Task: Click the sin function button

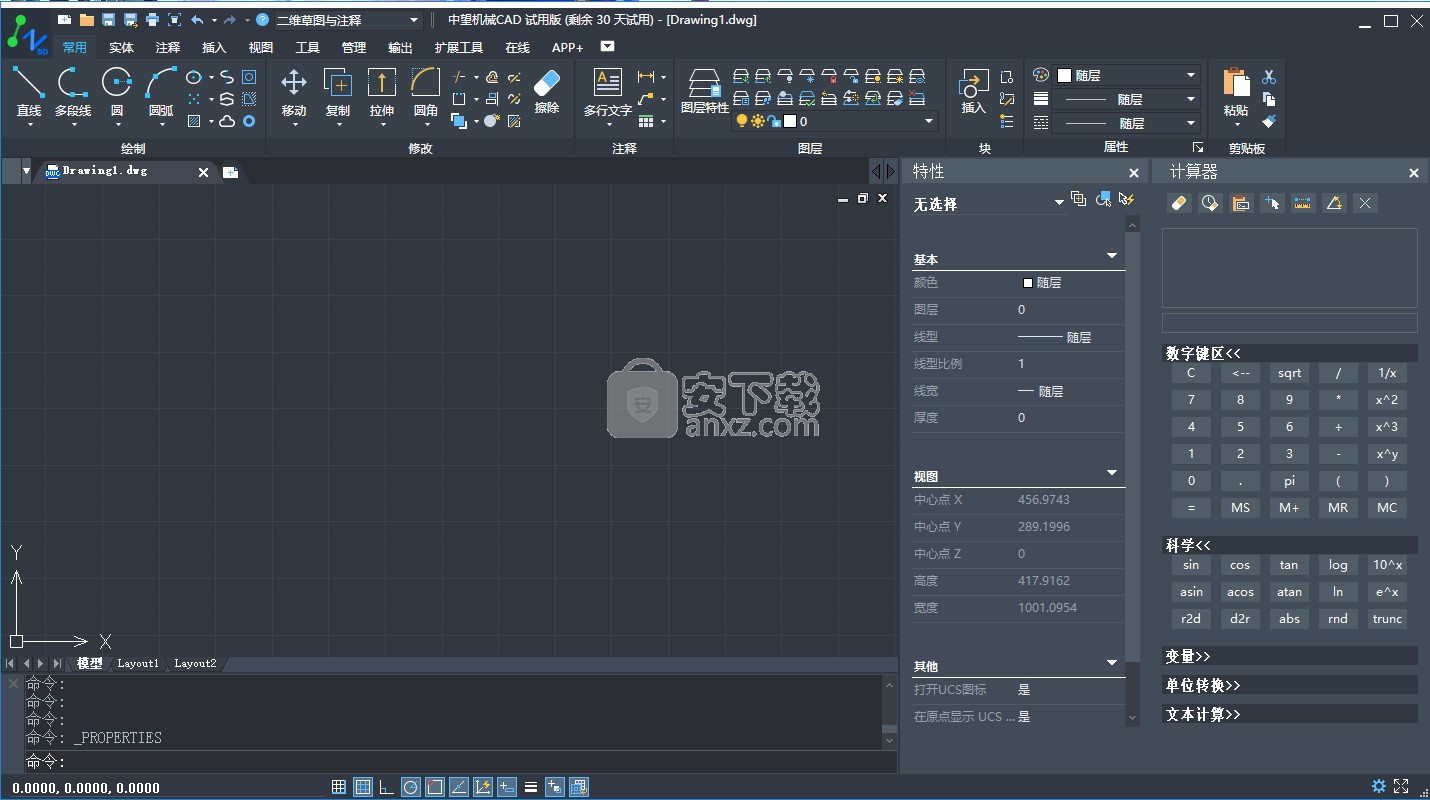Action: (x=1191, y=565)
